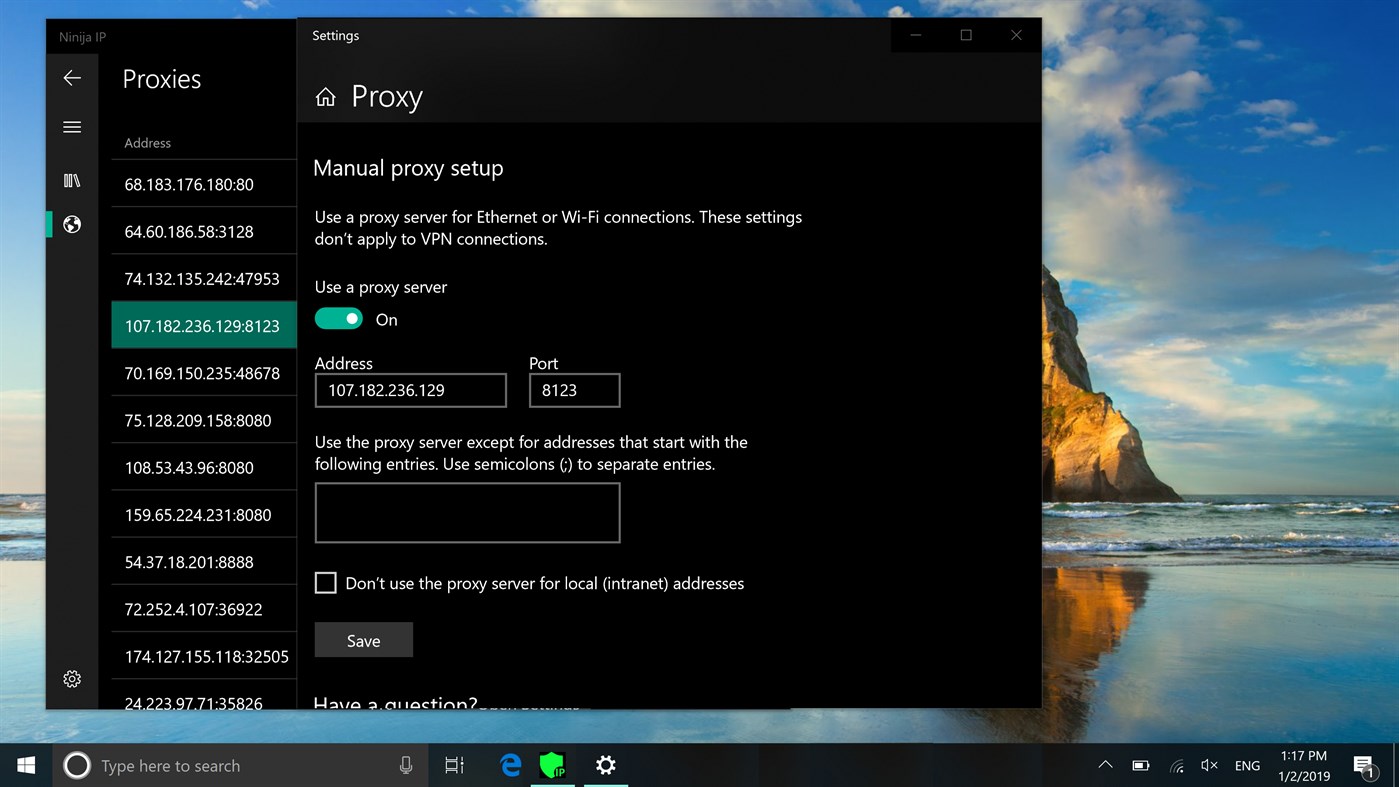Open the globe Proxies section icon
This screenshot has width=1399, height=787.
pos(71,225)
